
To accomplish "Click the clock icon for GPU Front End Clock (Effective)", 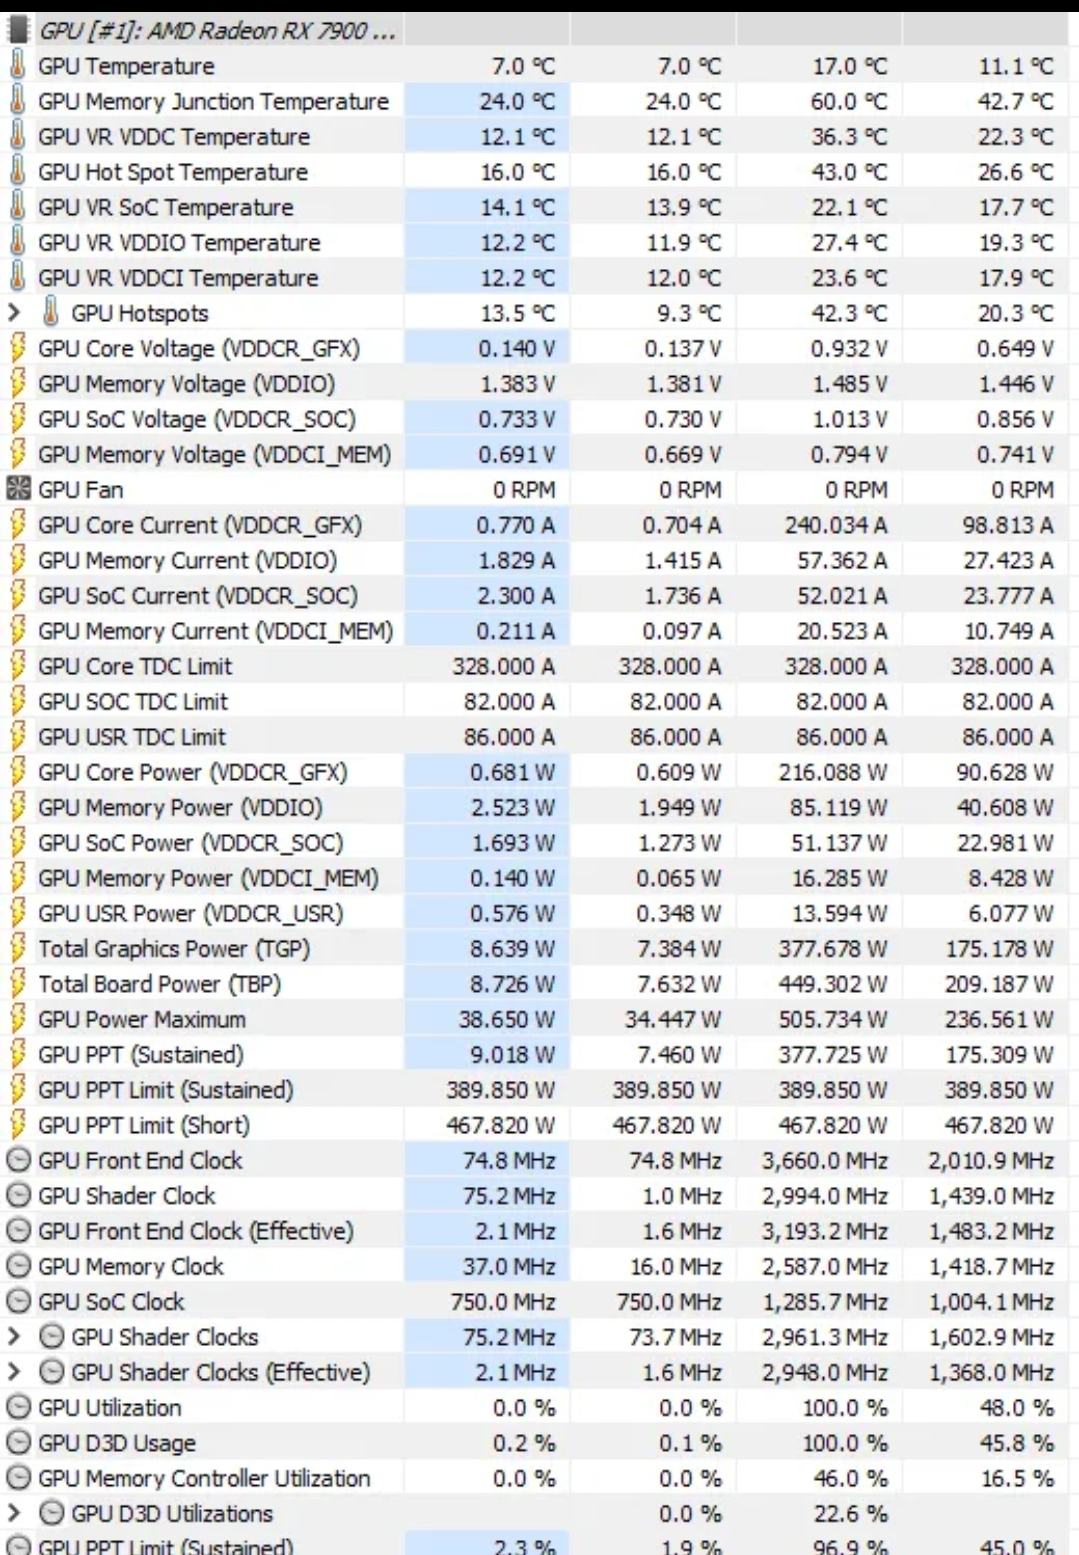I will click(18, 1231).
